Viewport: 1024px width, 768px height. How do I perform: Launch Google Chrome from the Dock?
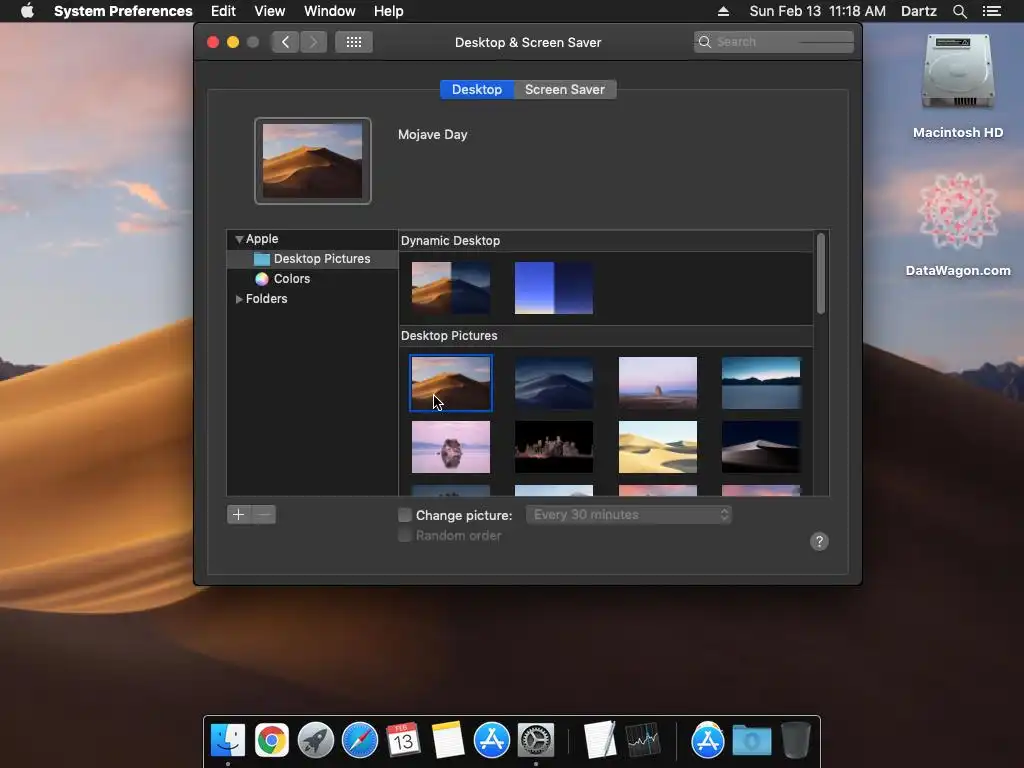(272, 741)
